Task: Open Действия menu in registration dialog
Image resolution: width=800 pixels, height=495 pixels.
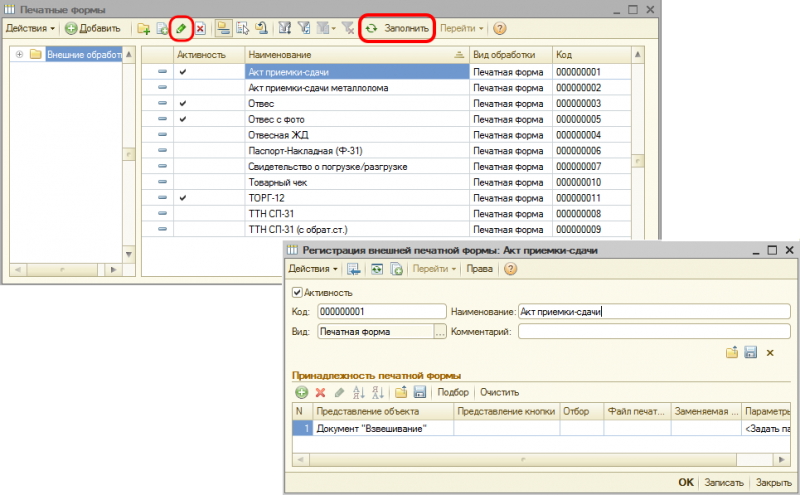Action: (x=313, y=269)
